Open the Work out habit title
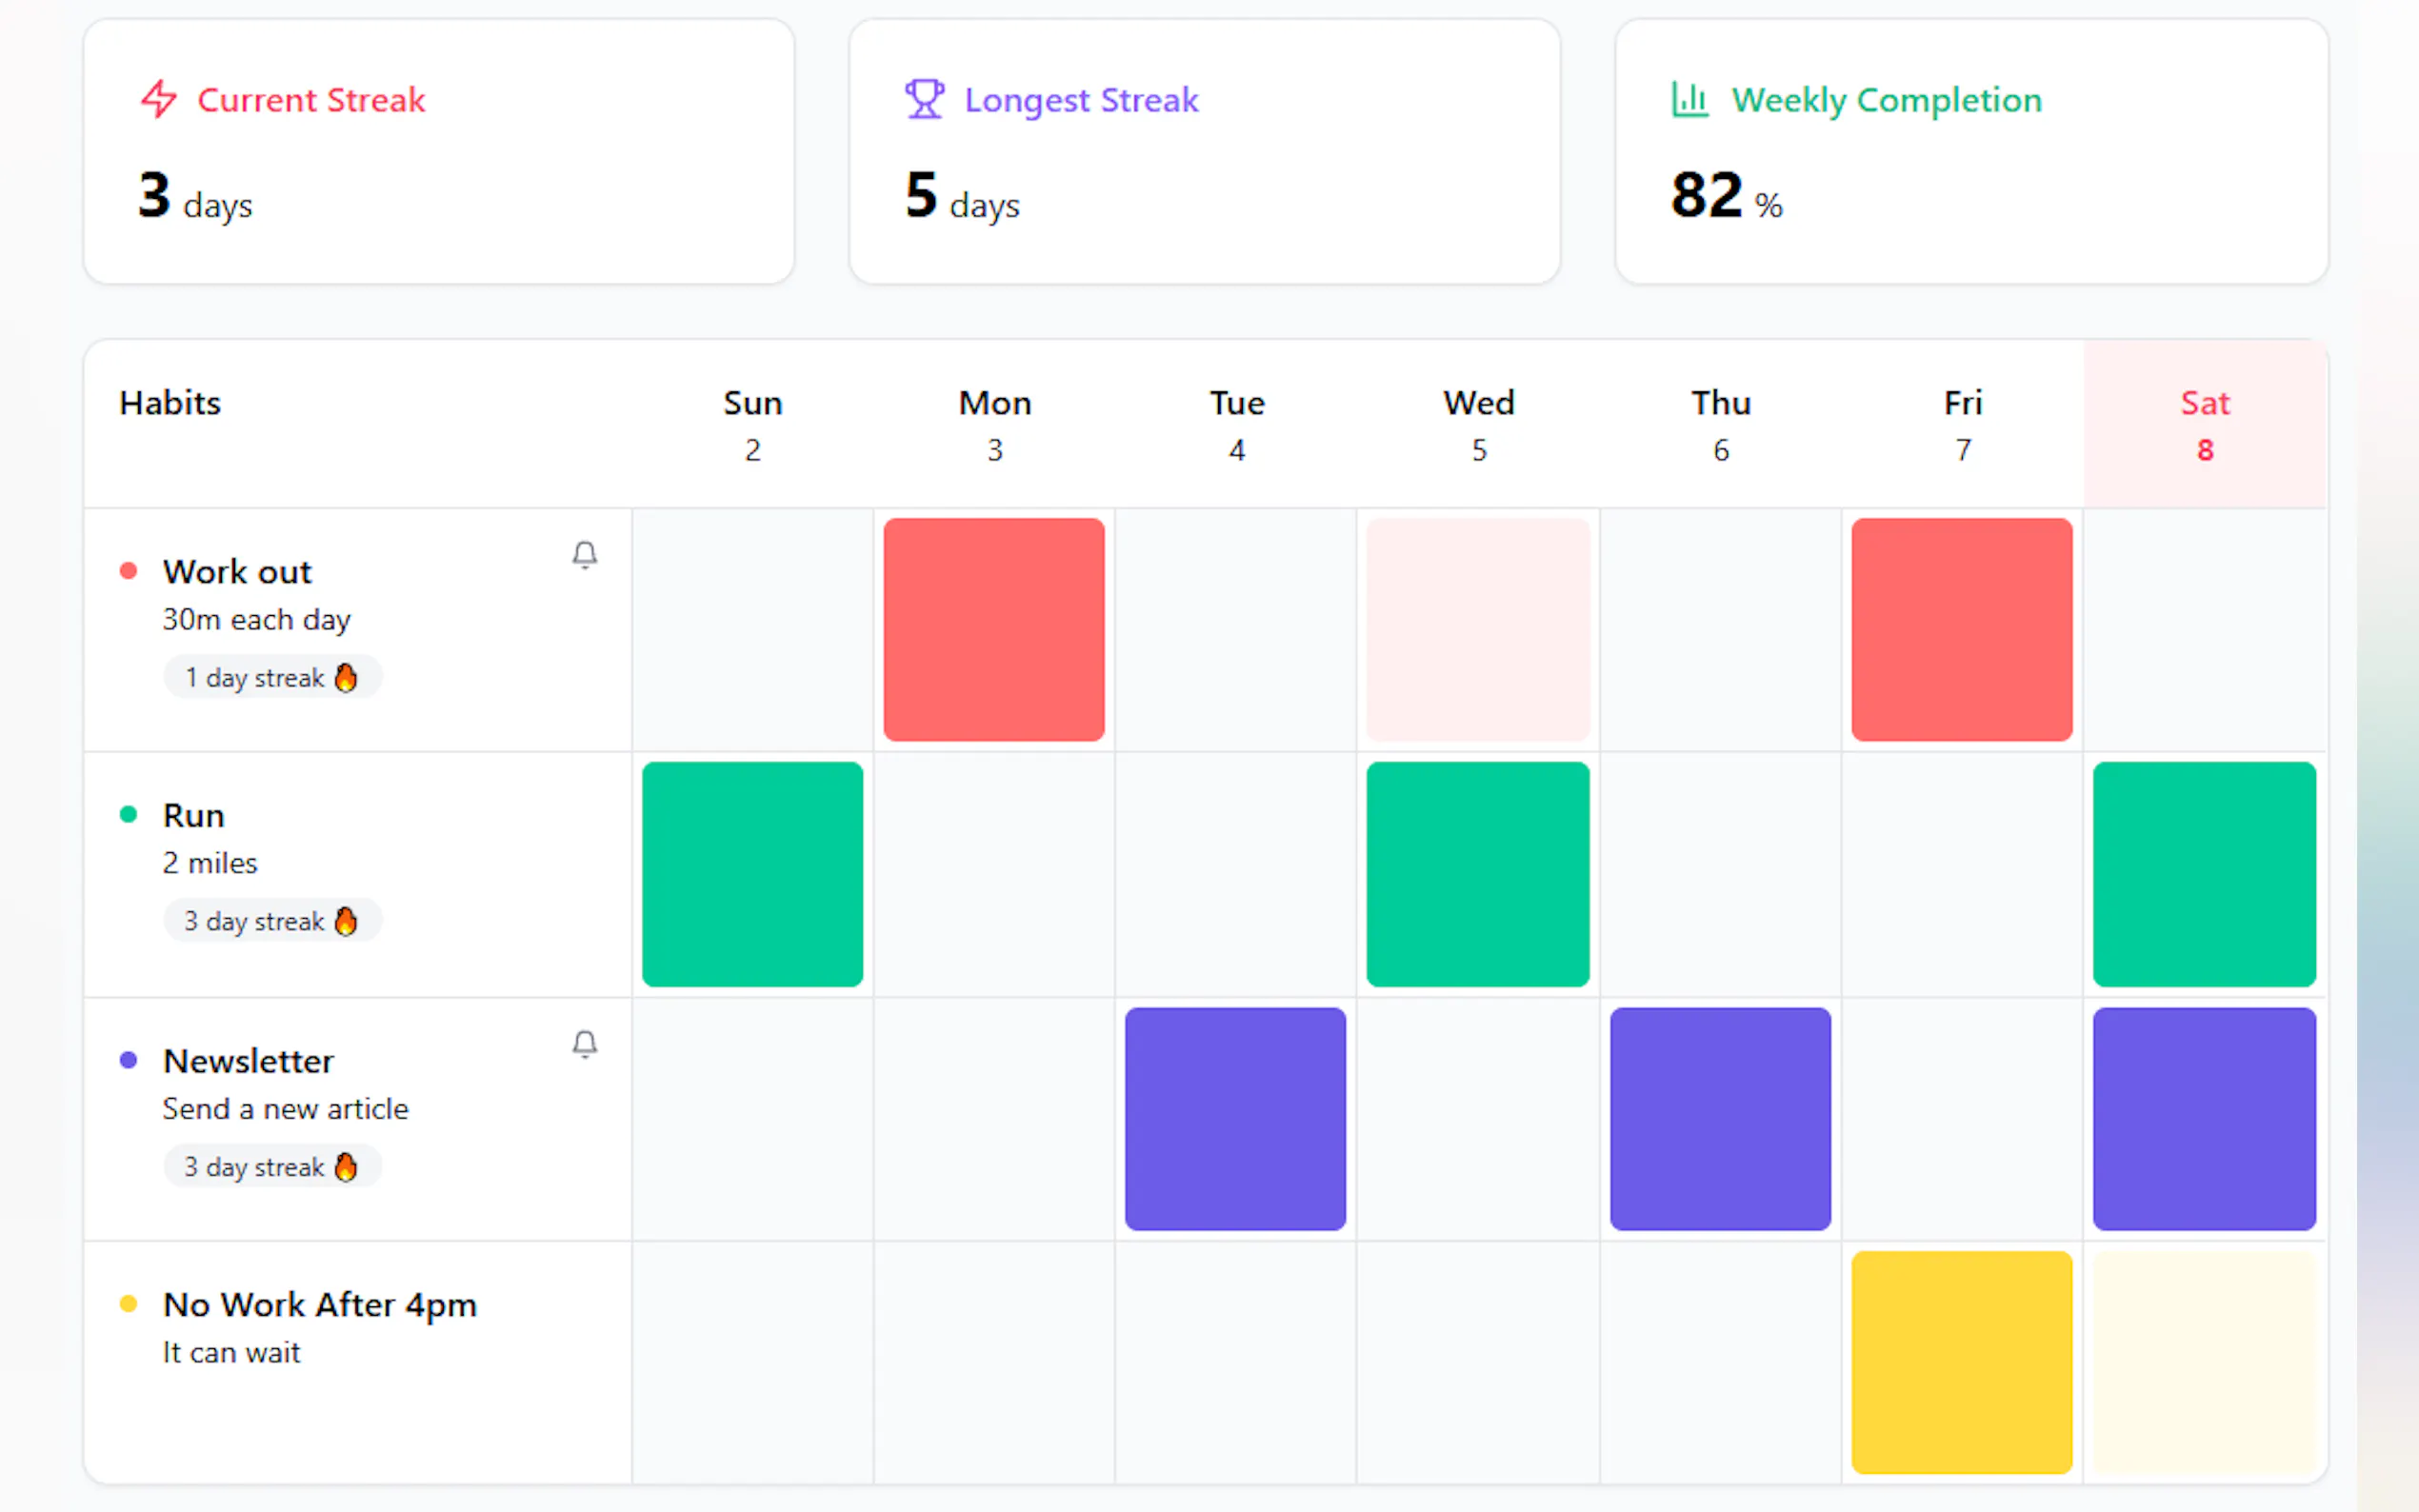Image resolution: width=2419 pixels, height=1512 pixels. click(238, 572)
